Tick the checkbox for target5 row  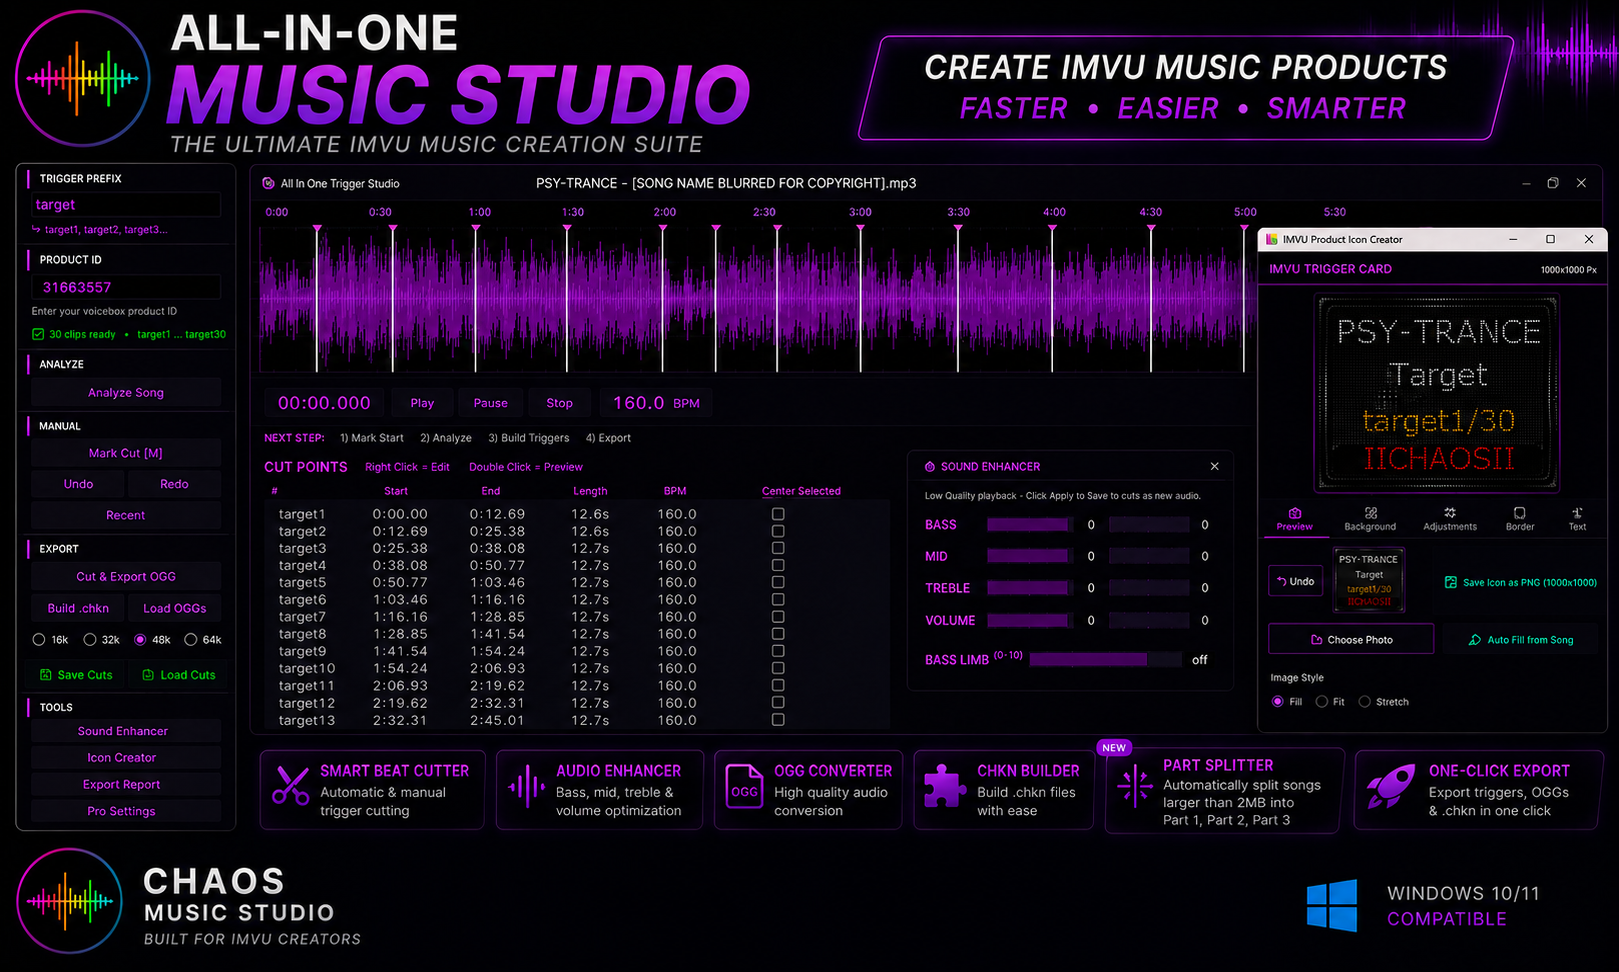point(778,582)
